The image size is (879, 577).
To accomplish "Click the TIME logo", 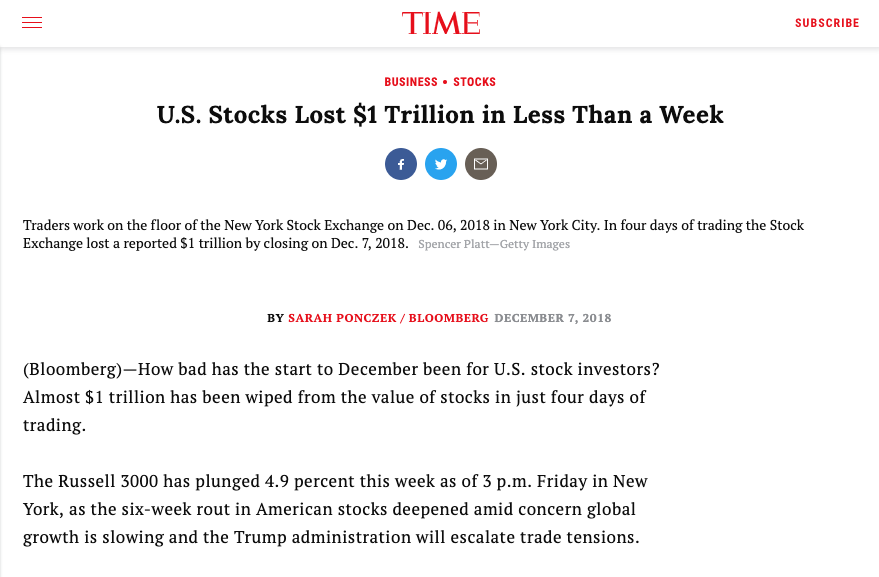I will [x=441, y=23].
